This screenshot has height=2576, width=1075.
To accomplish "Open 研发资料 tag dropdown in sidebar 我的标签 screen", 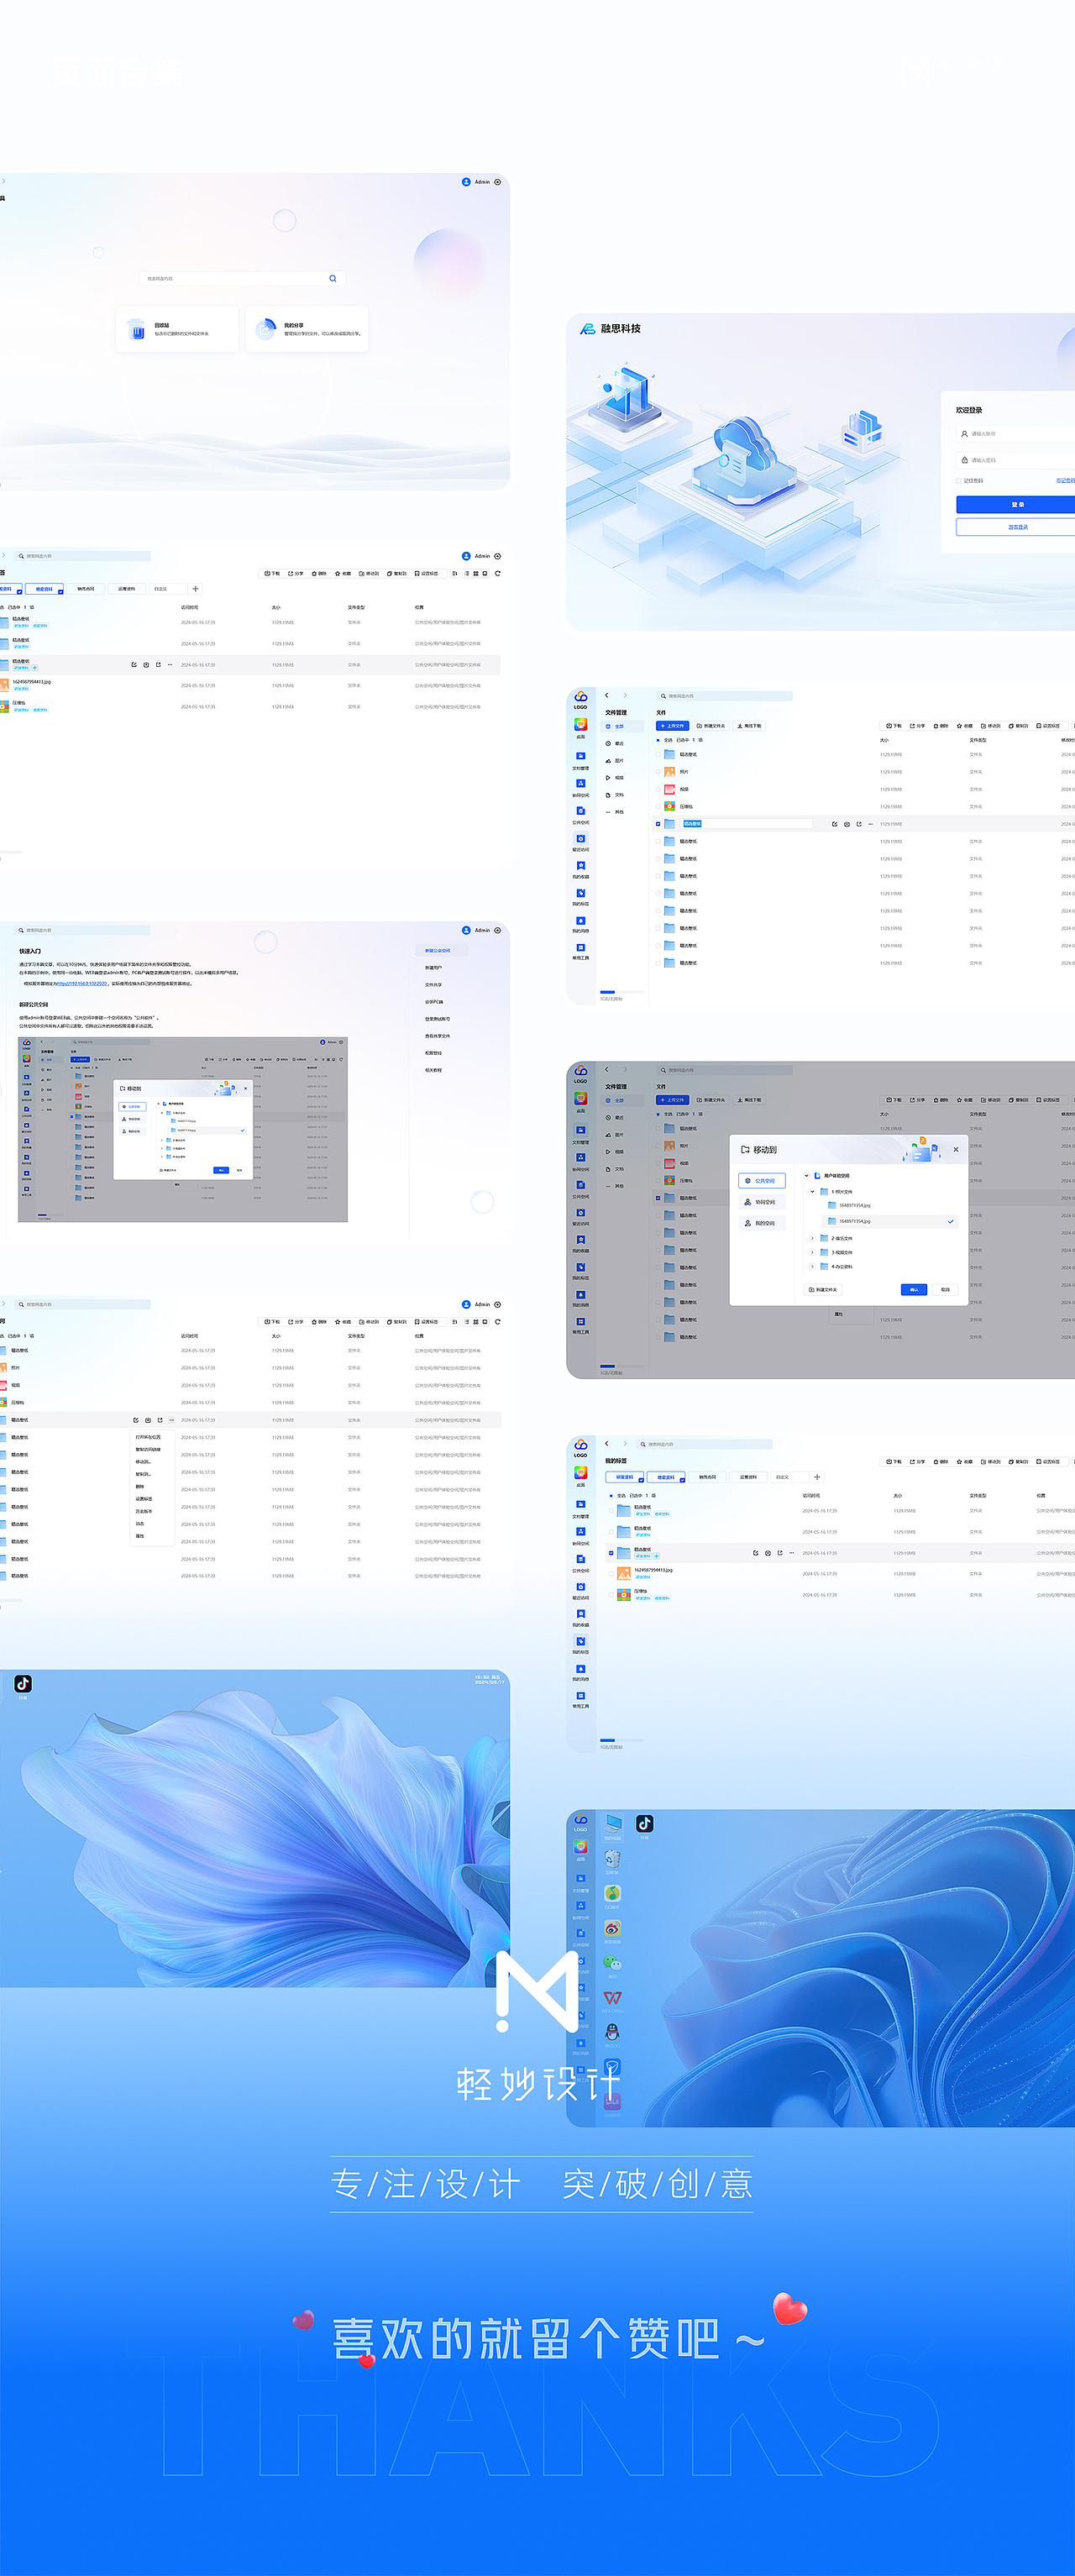I will click(x=641, y=1480).
